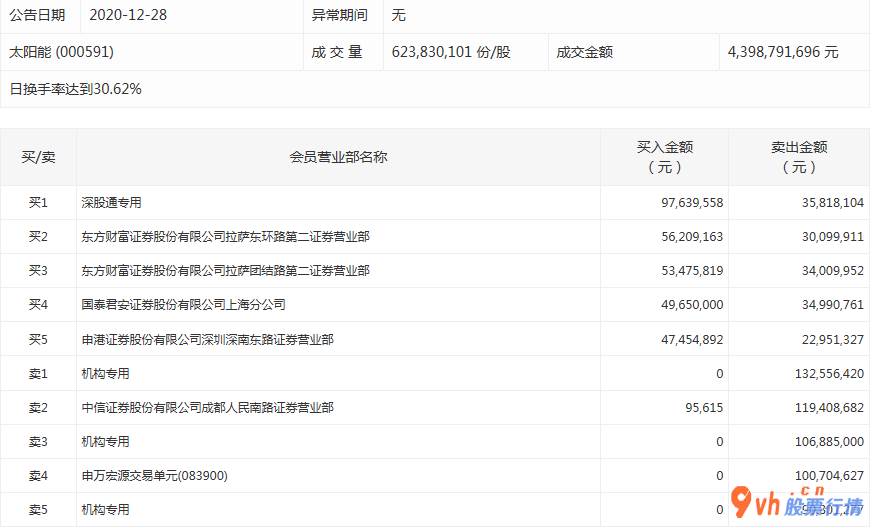The height and width of the screenshot is (528, 873).
Task: Click the 买/卖 column header
Action: point(38,157)
